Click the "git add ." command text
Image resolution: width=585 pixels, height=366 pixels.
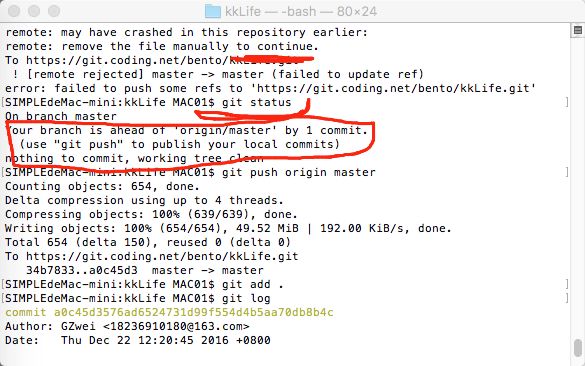253,284
